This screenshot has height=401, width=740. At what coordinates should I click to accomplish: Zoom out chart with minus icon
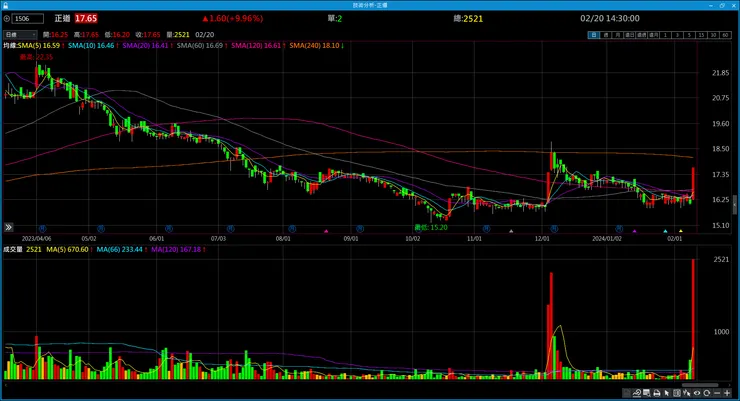click(x=717, y=393)
